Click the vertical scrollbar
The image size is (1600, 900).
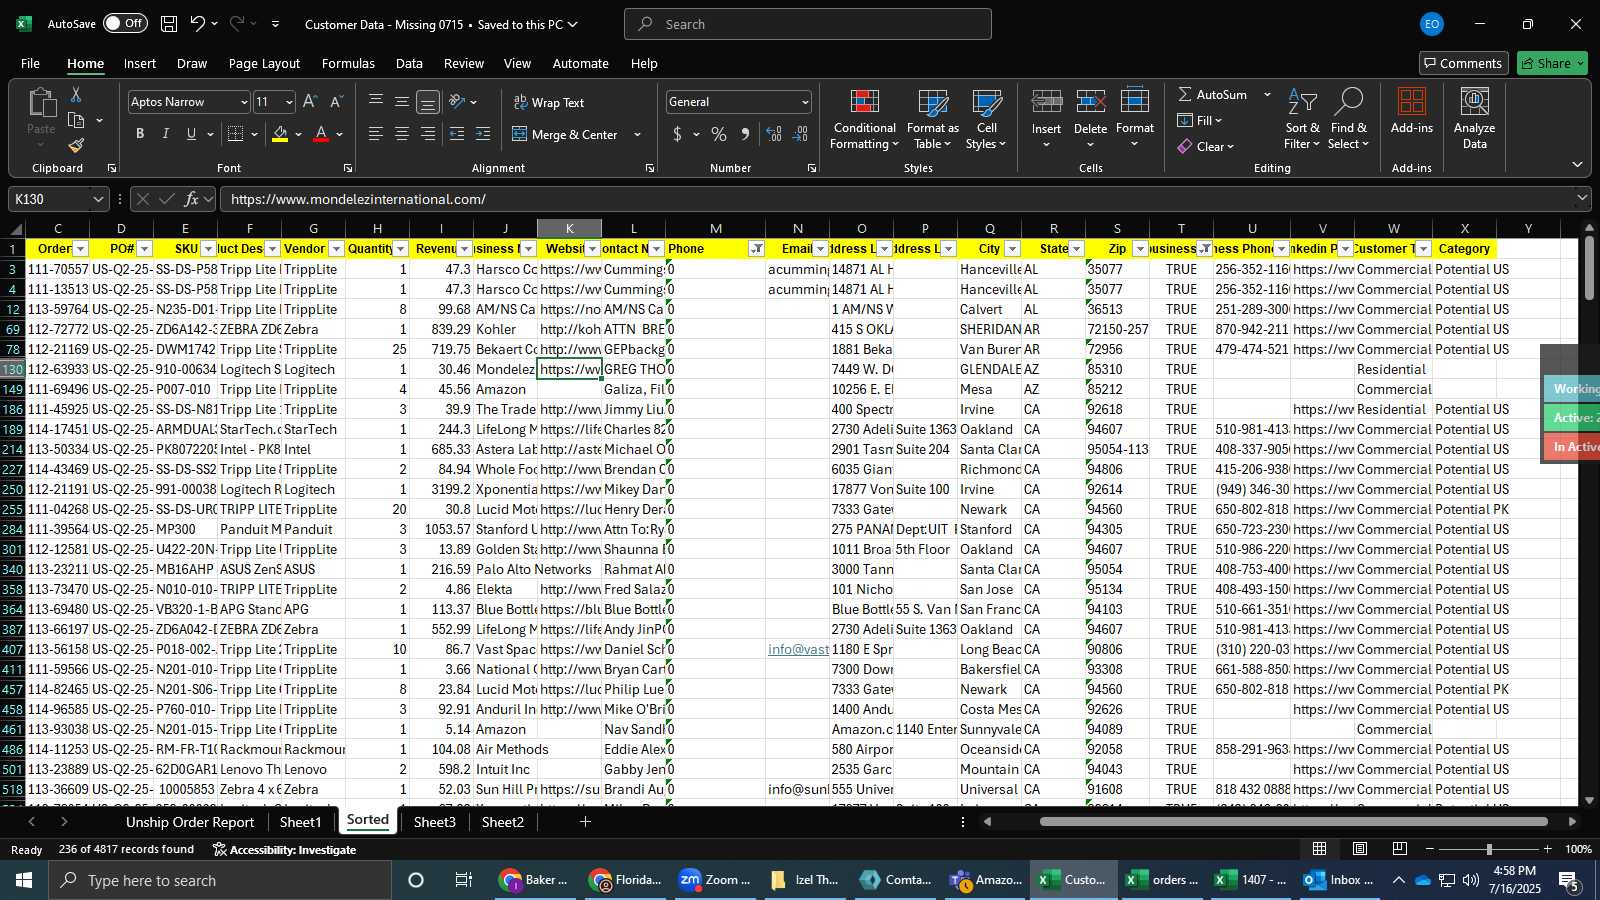coord(1589,267)
